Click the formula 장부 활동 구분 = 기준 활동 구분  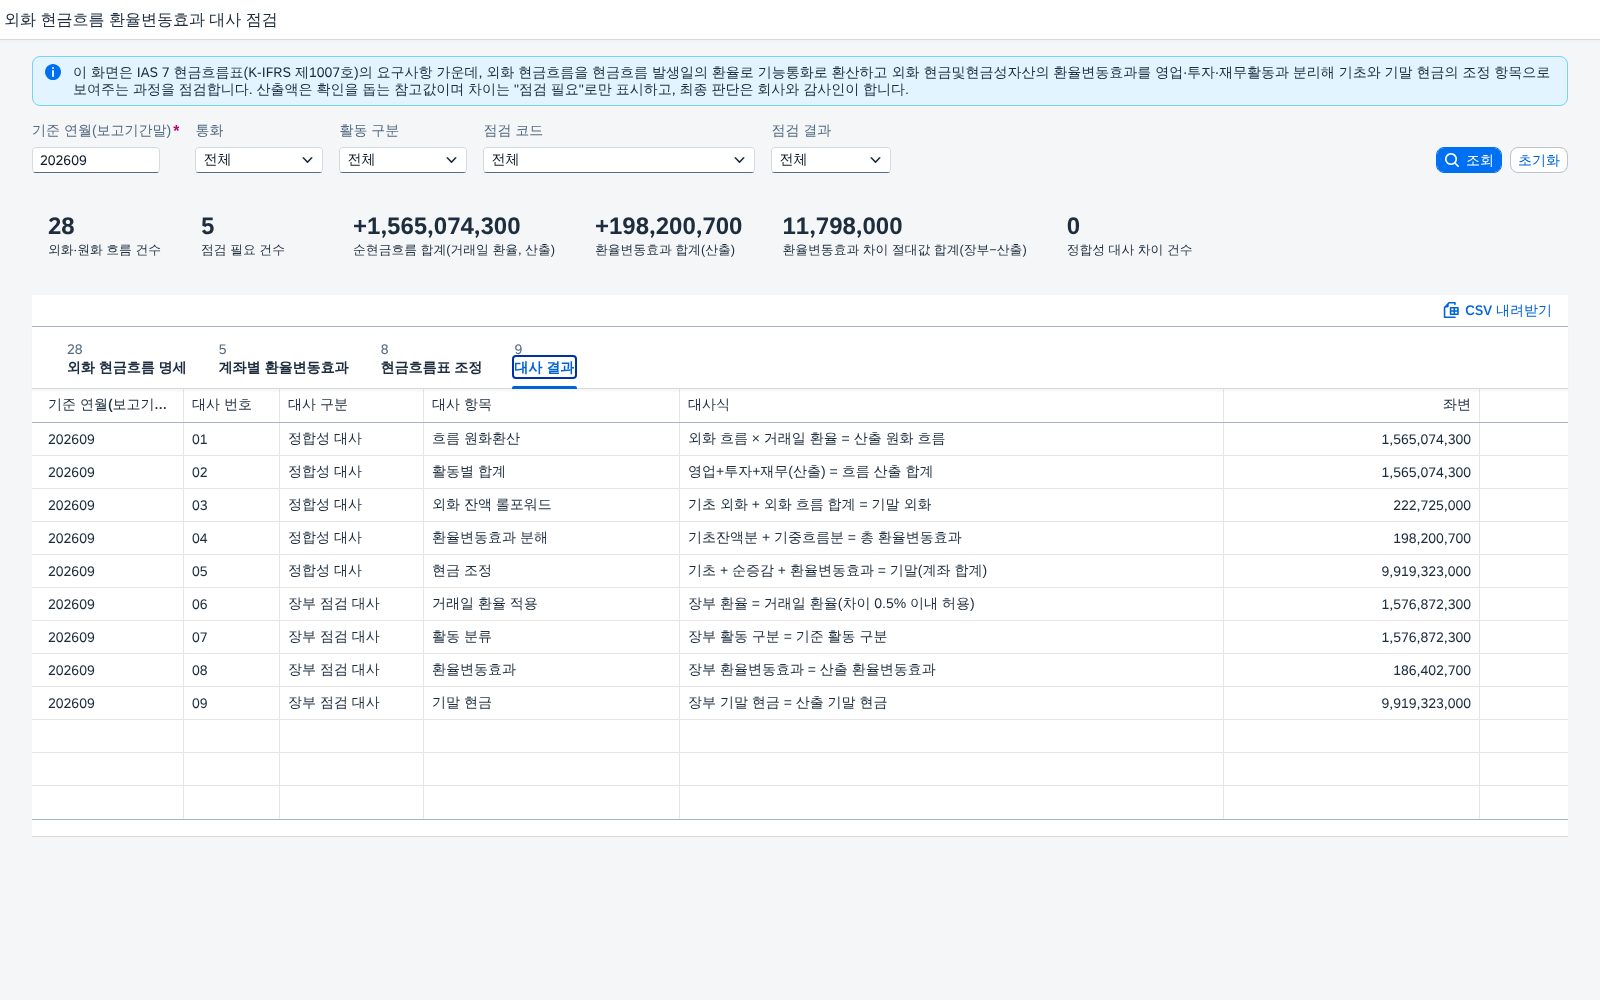pos(788,637)
